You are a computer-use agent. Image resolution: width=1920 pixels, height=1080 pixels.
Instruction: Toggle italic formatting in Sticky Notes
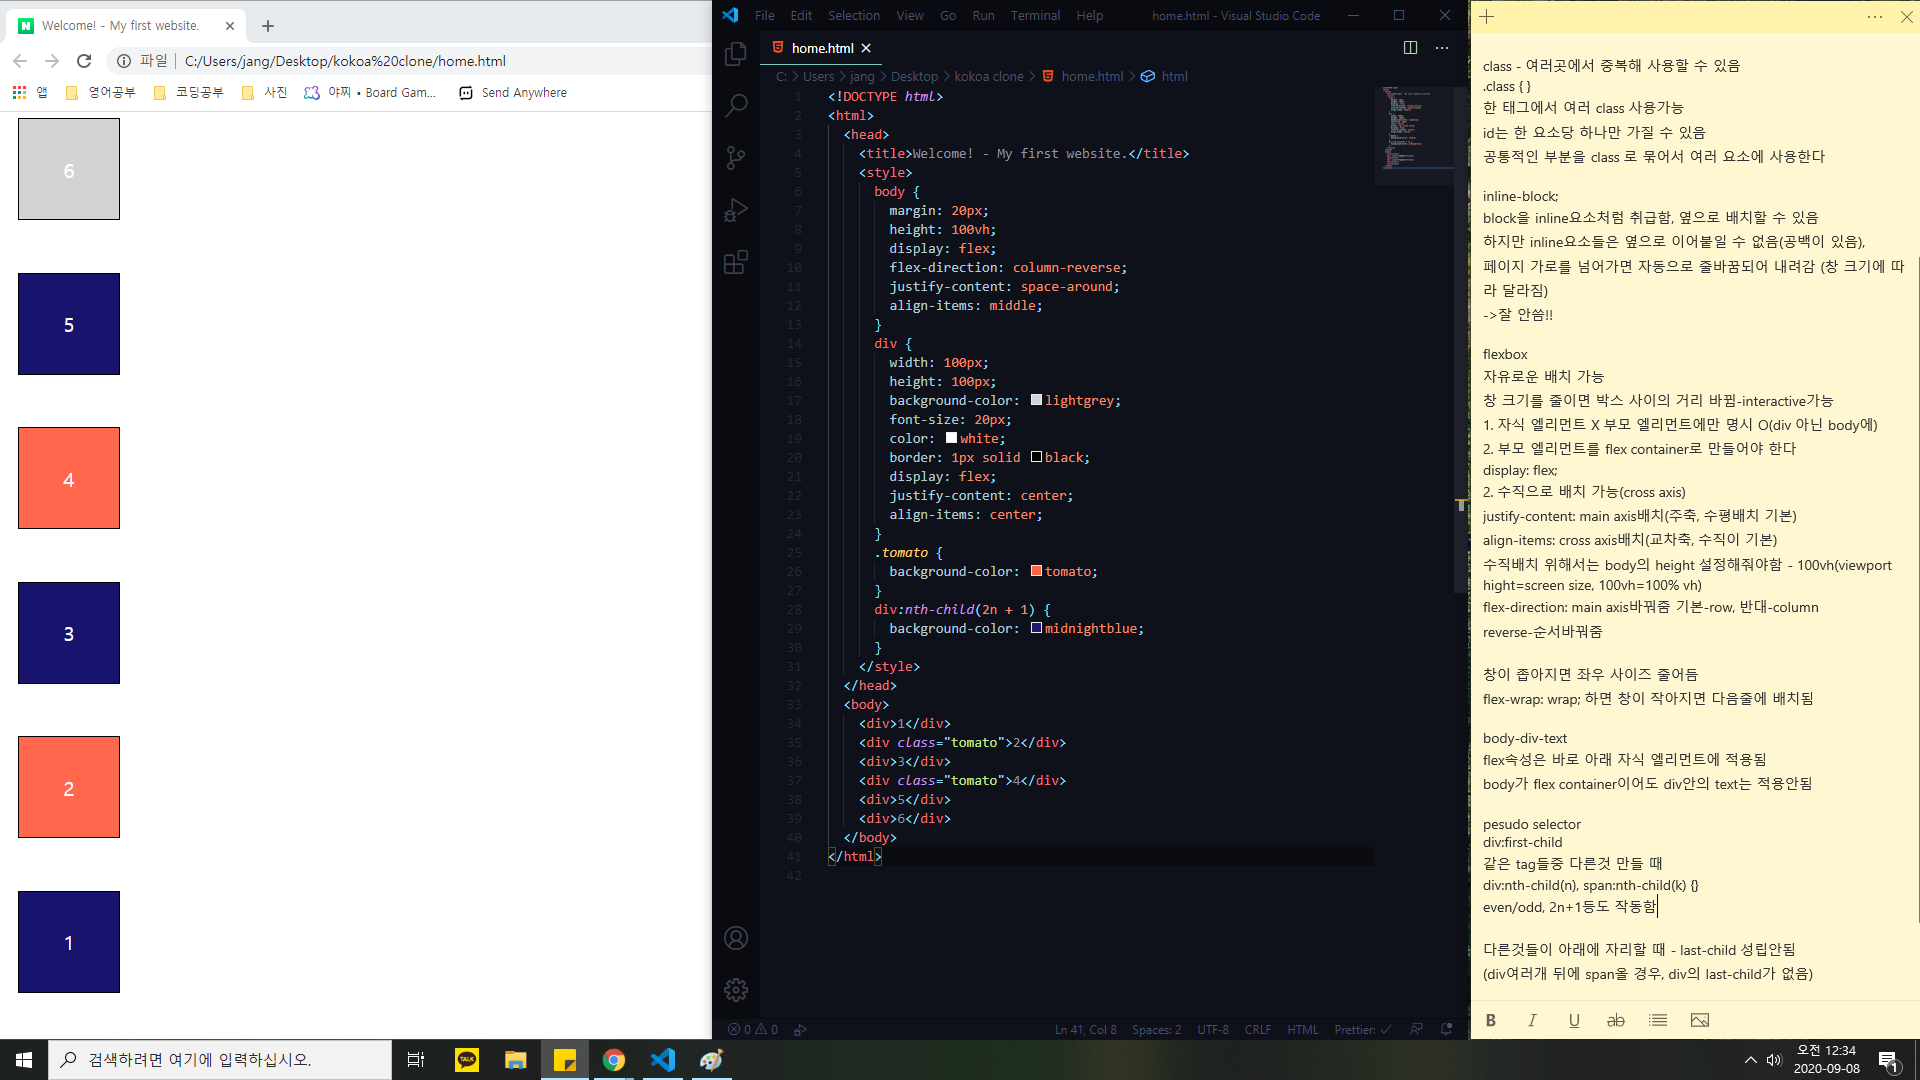point(1532,1020)
